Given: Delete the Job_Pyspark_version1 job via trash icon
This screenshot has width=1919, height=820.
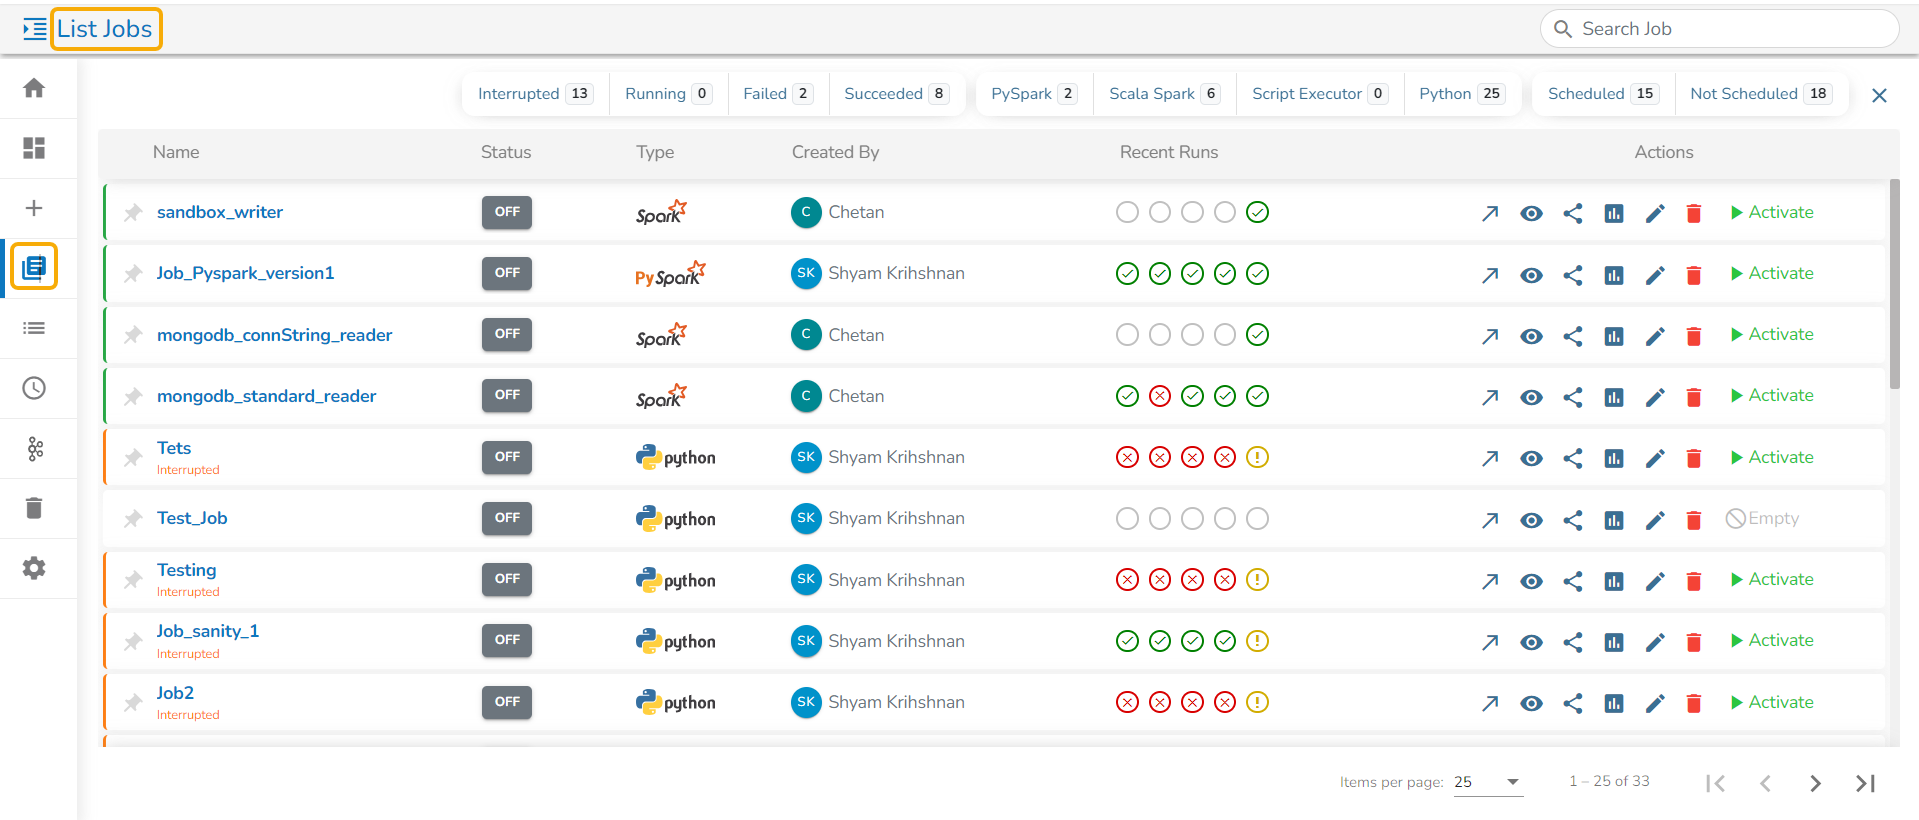Looking at the screenshot, I should point(1694,275).
